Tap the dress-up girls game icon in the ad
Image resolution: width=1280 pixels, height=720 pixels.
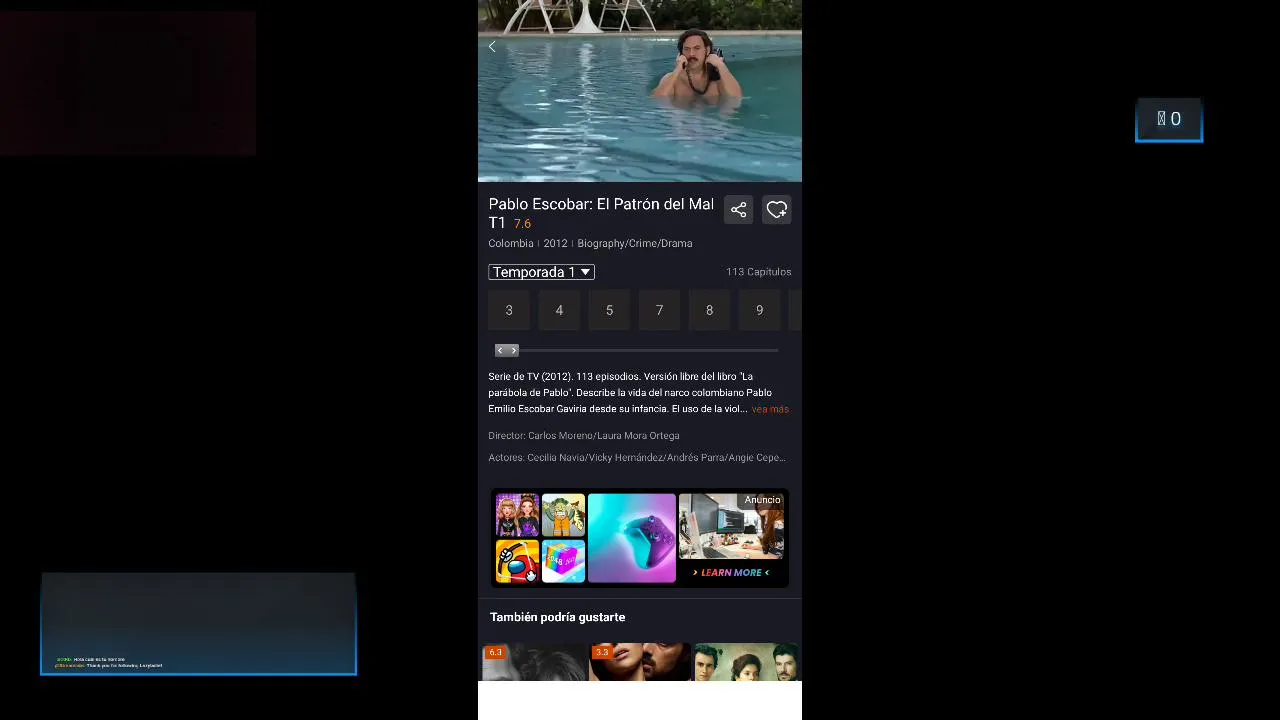(517, 515)
